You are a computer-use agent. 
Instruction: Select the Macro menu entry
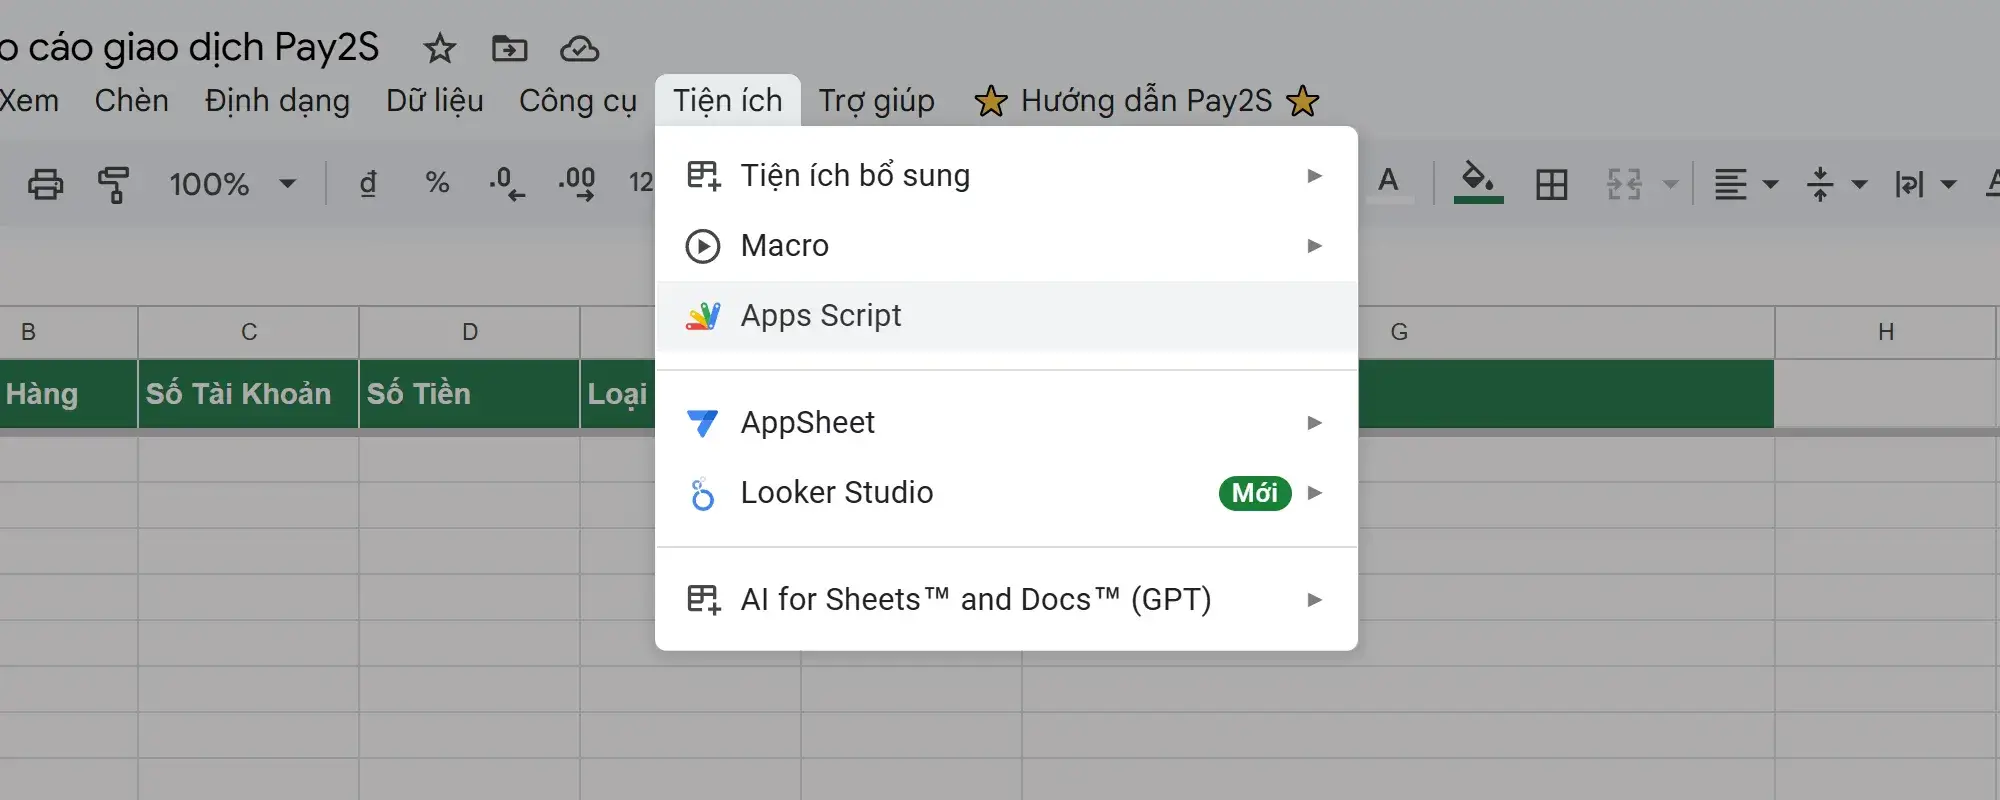pos(1006,246)
